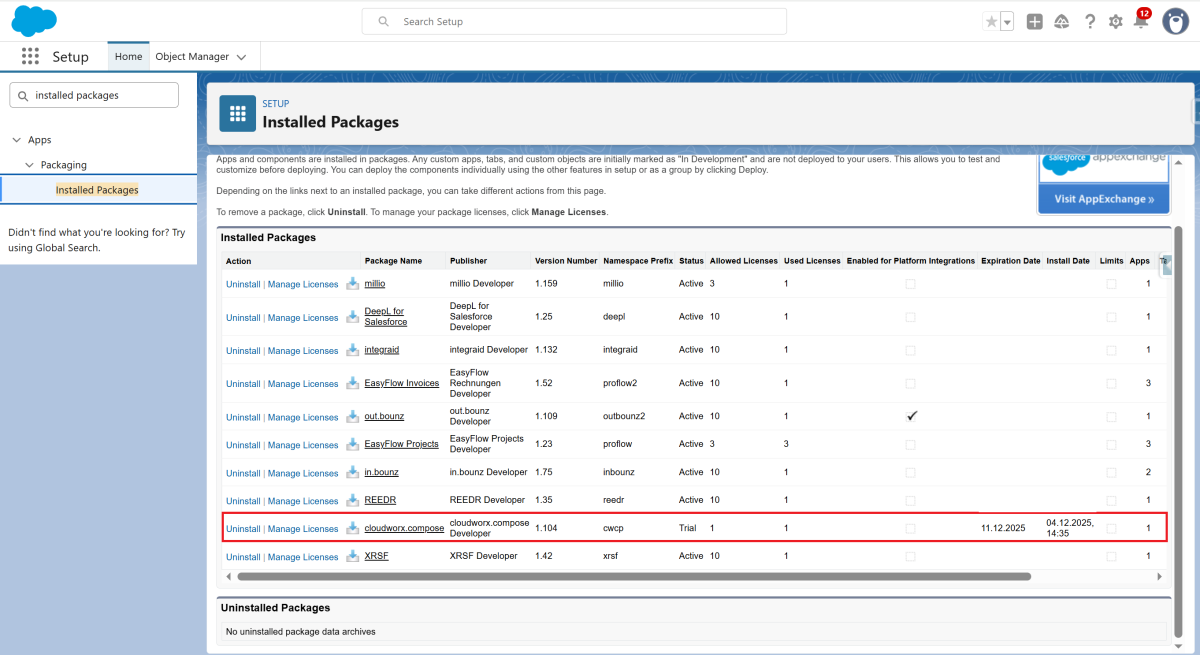The width and height of the screenshot is (1200, 655).
Task: Select Installed Packages in the sidebar
Action: click(x=97, y=190)
